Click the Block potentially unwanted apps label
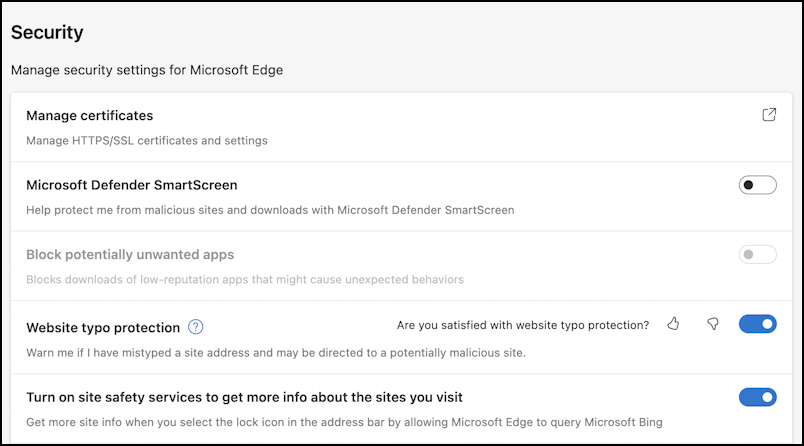The height and width of the screenshot is (446, 804). pyautogui.click(x=130, y=255)
